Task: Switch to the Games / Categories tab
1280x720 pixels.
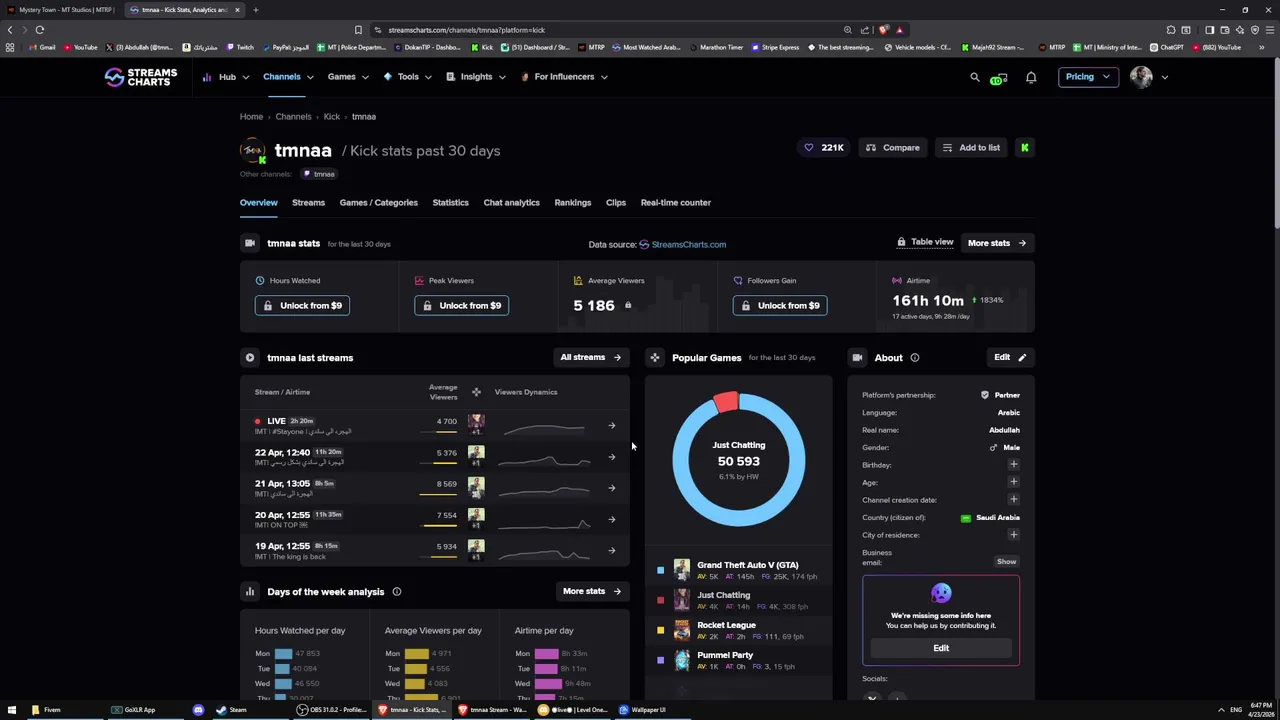Action: click(378, 203)
